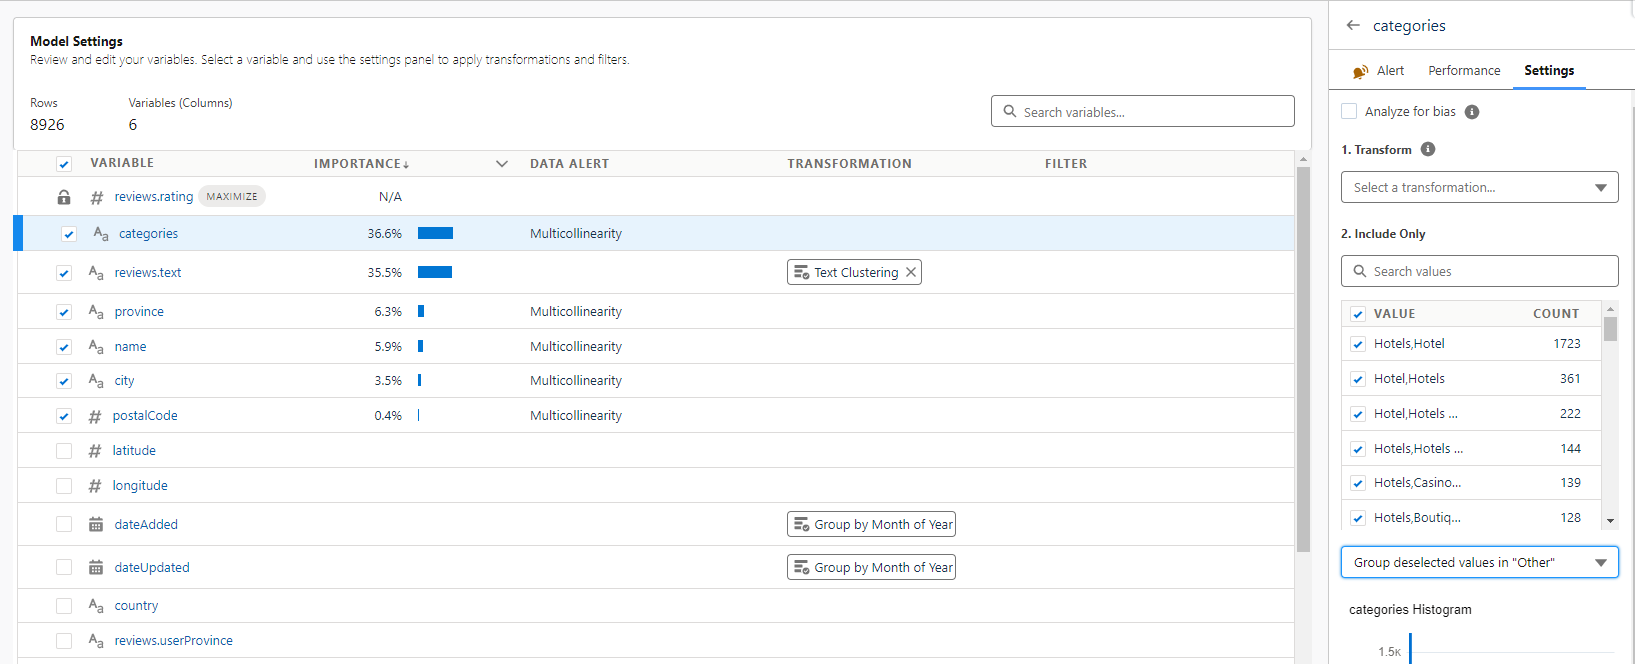Click the back arrow beside categories title
Viewport: 1635px width, 664px height.
tap(1353, 26)
